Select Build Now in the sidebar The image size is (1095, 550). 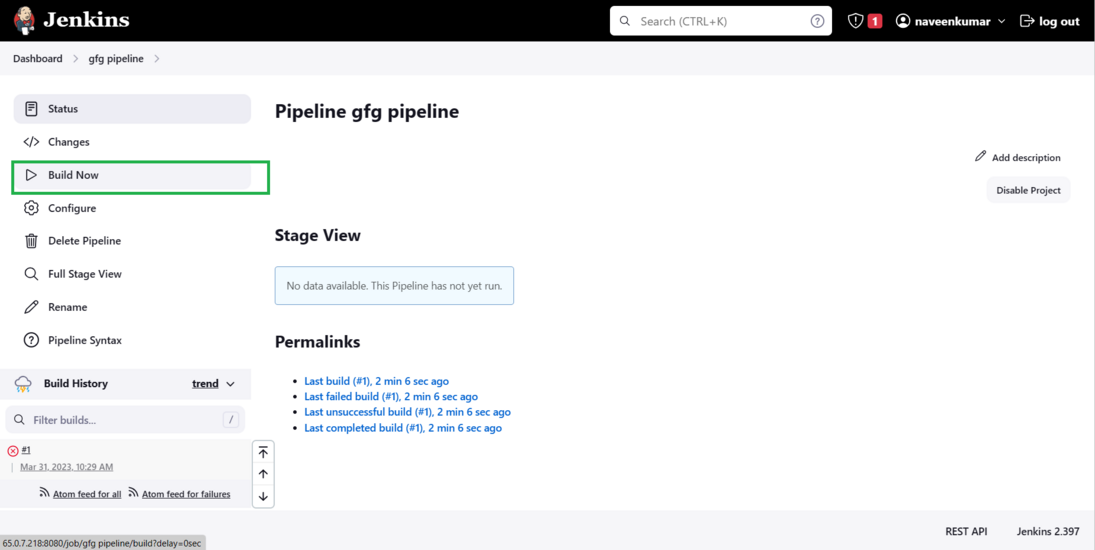[x=73, y=175]
